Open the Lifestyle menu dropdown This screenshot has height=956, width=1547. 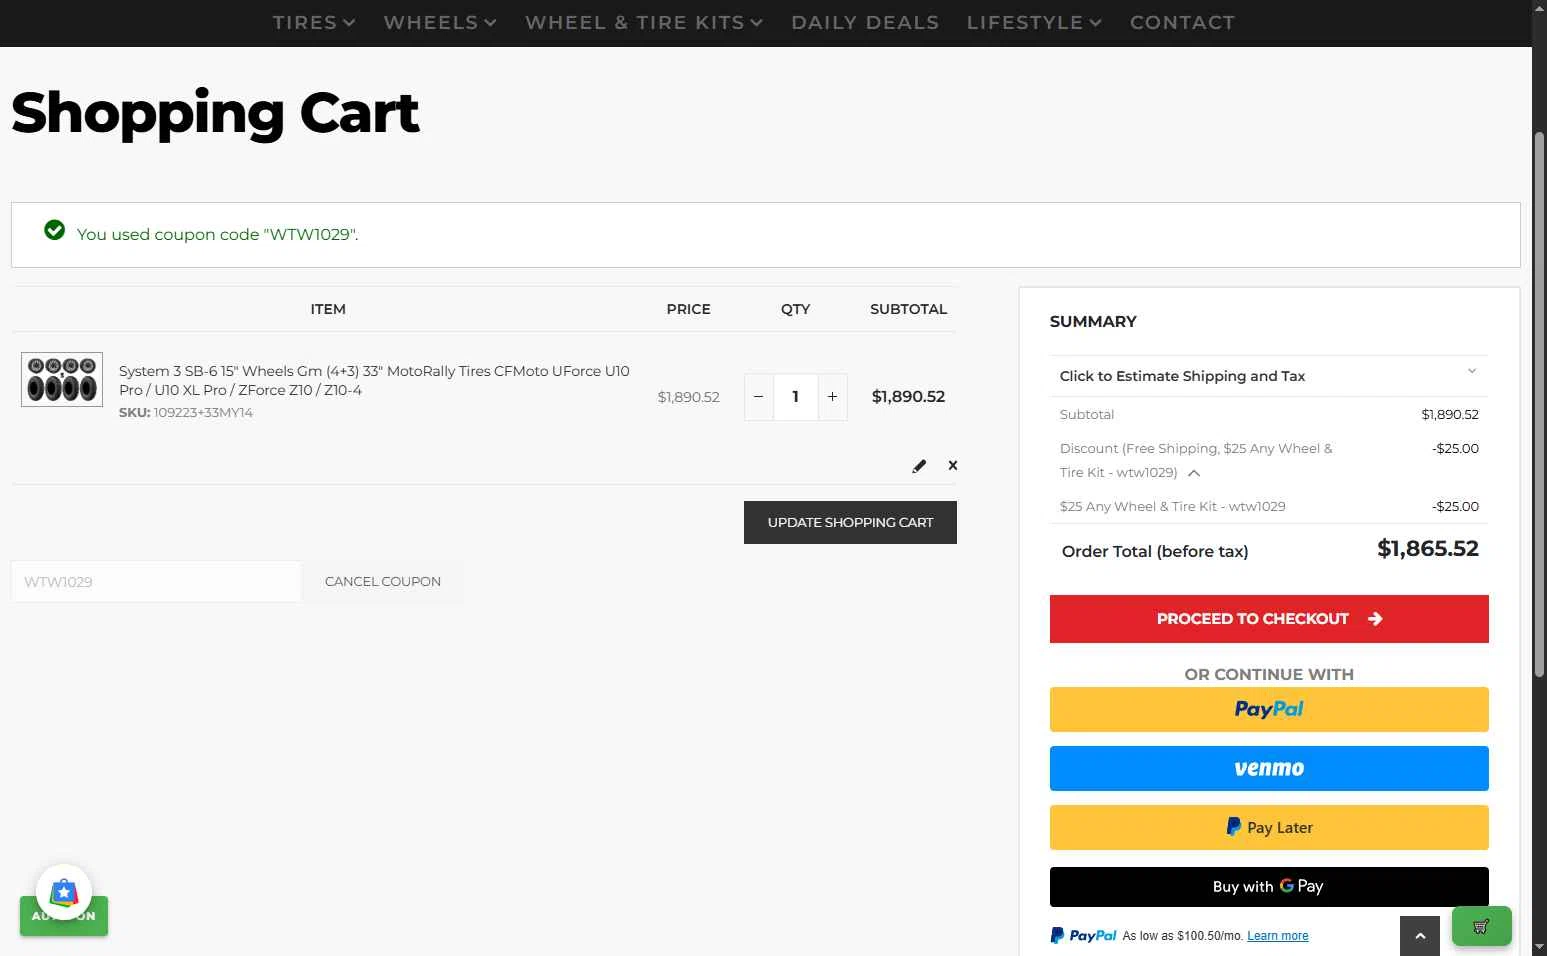(x=1034, y=22)
